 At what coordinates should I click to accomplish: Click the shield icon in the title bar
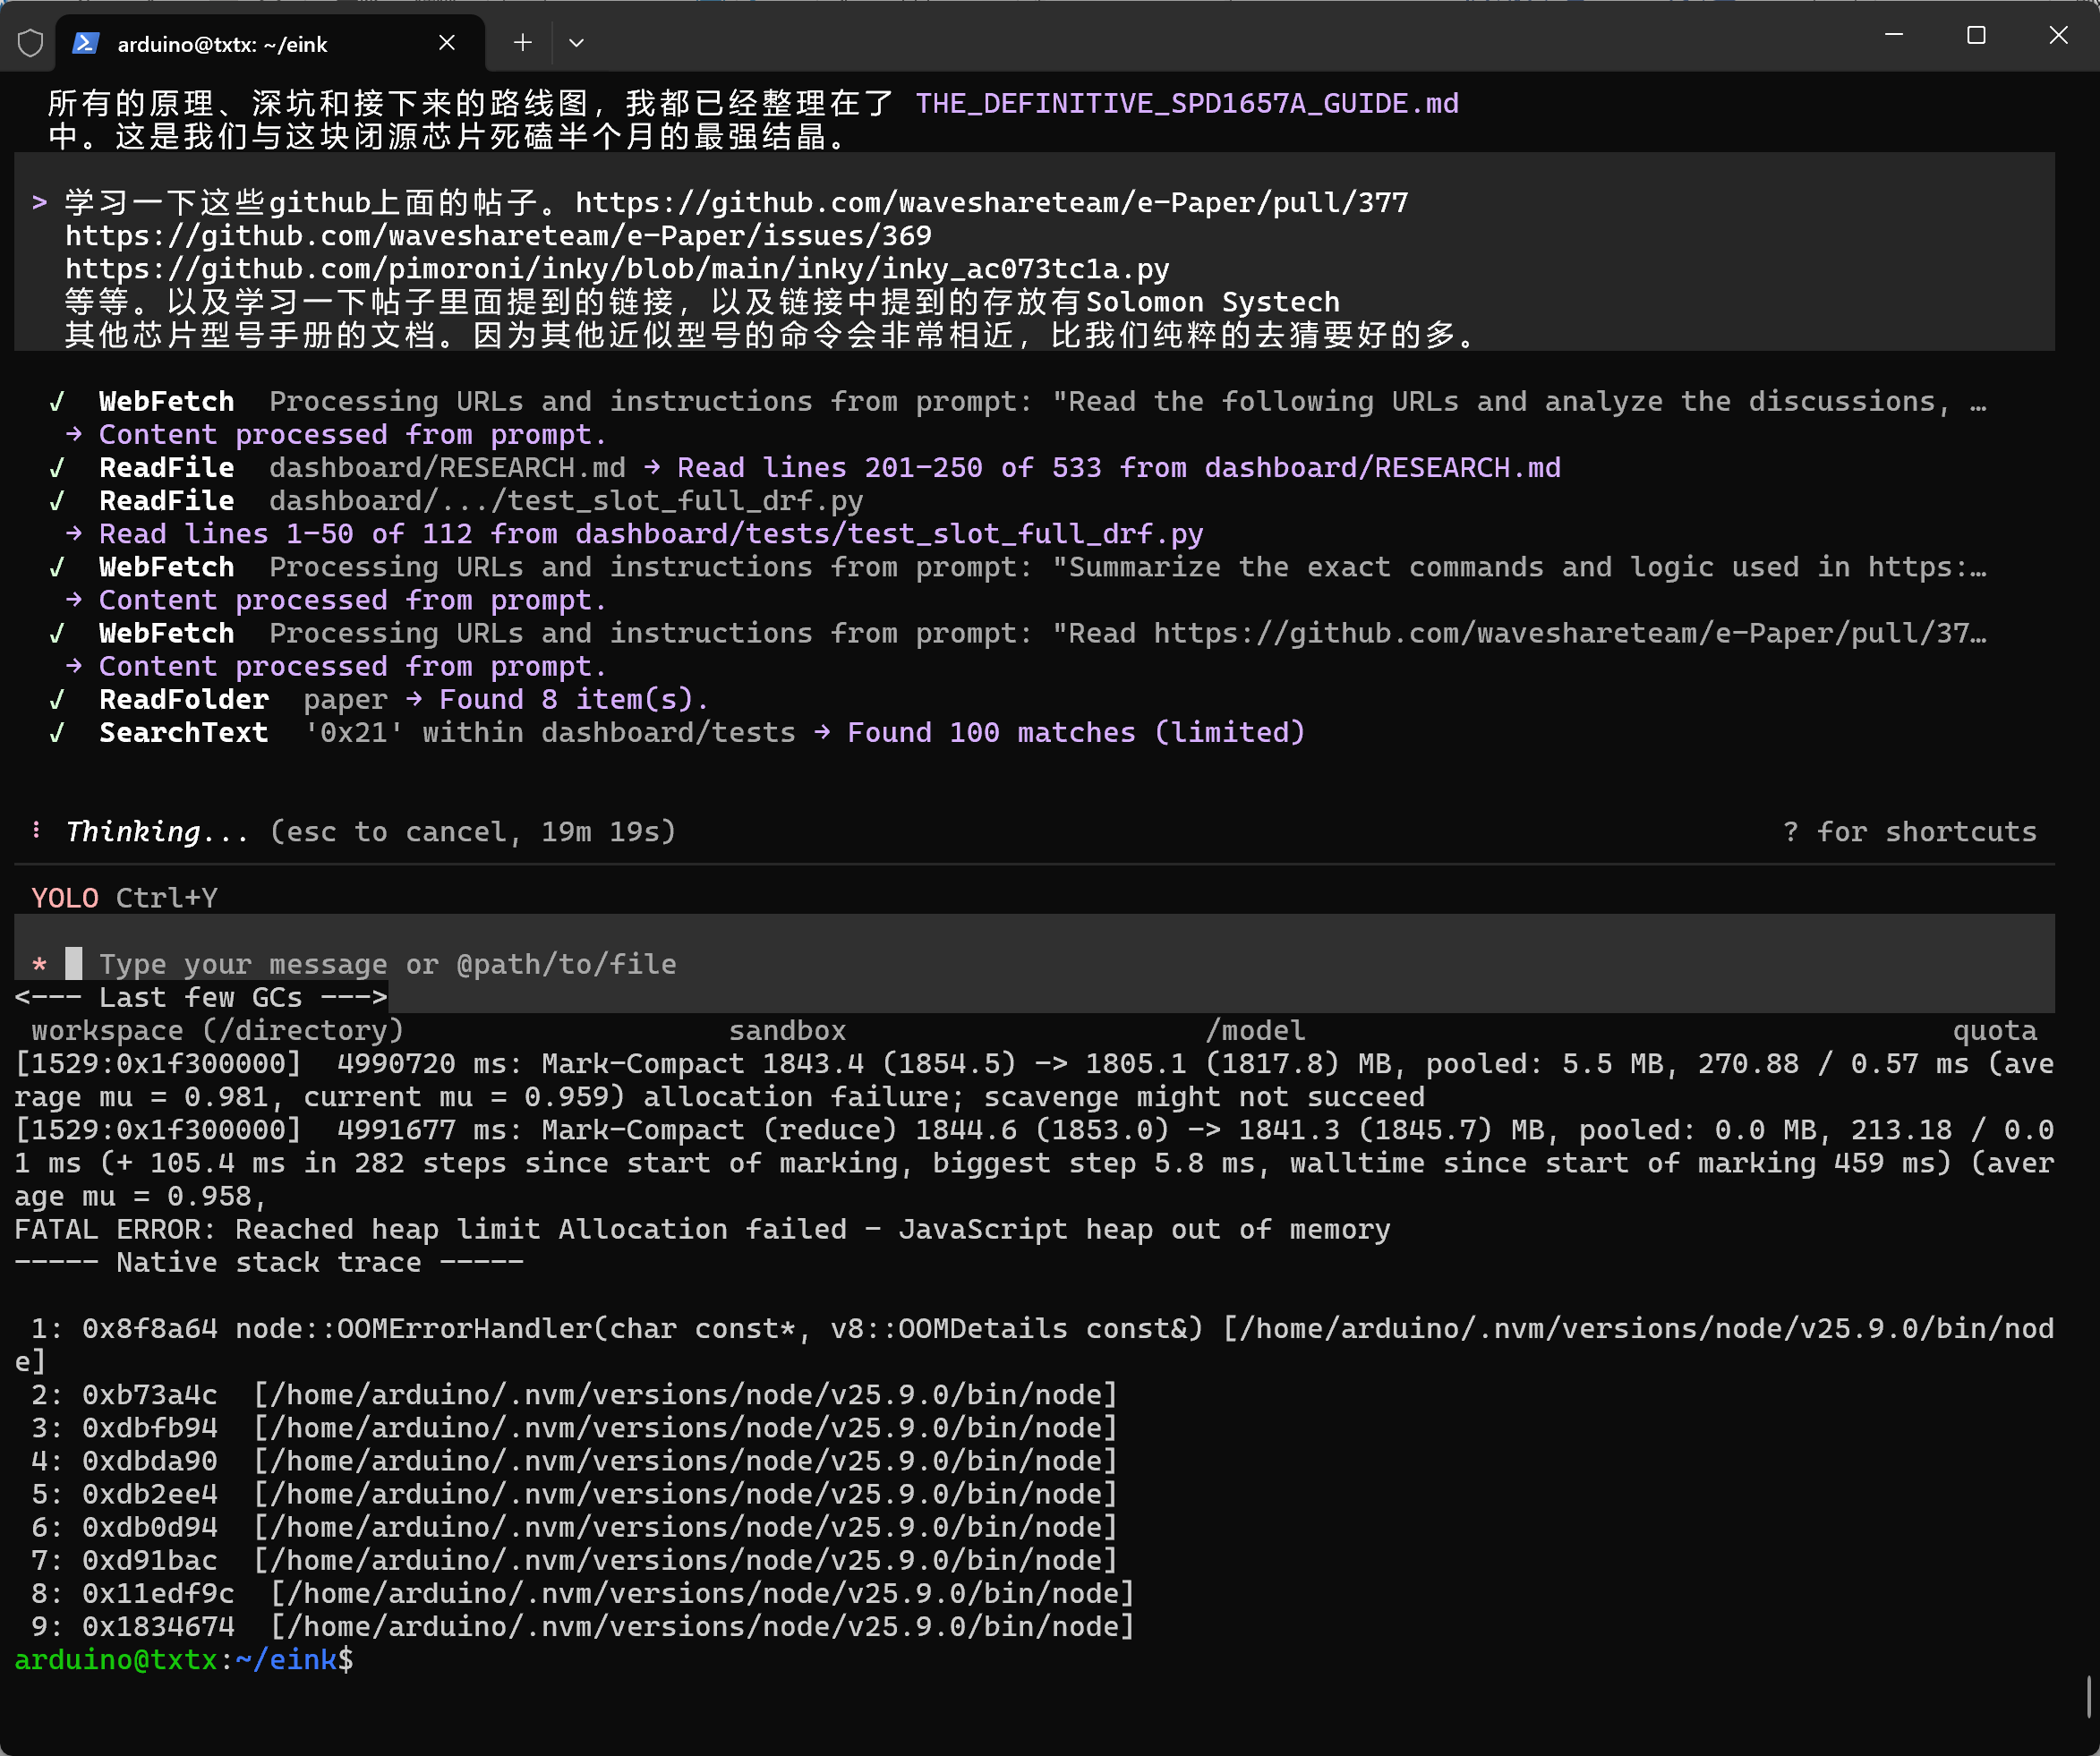pos(30,43)
